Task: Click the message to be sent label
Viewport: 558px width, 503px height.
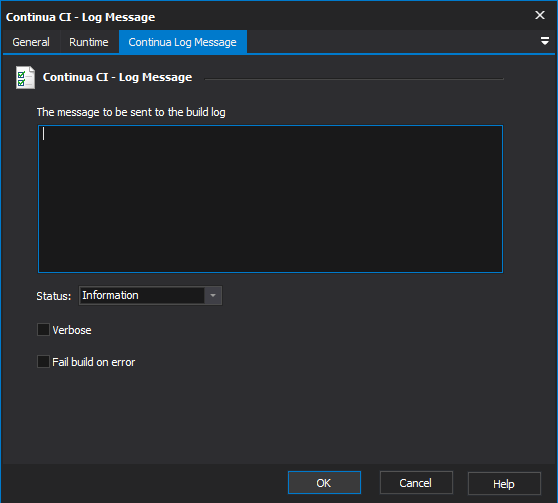Action: pos(131,112)
